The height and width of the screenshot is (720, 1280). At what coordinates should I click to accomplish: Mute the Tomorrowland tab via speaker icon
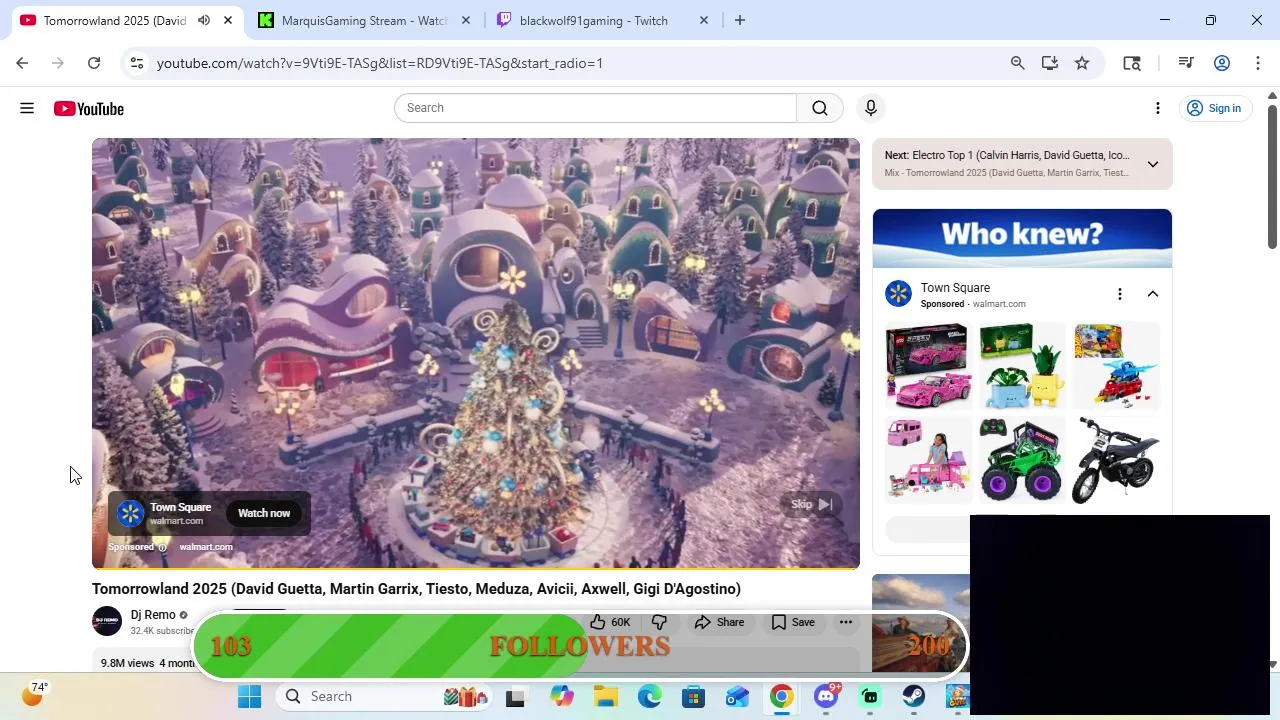coord(204,20)
